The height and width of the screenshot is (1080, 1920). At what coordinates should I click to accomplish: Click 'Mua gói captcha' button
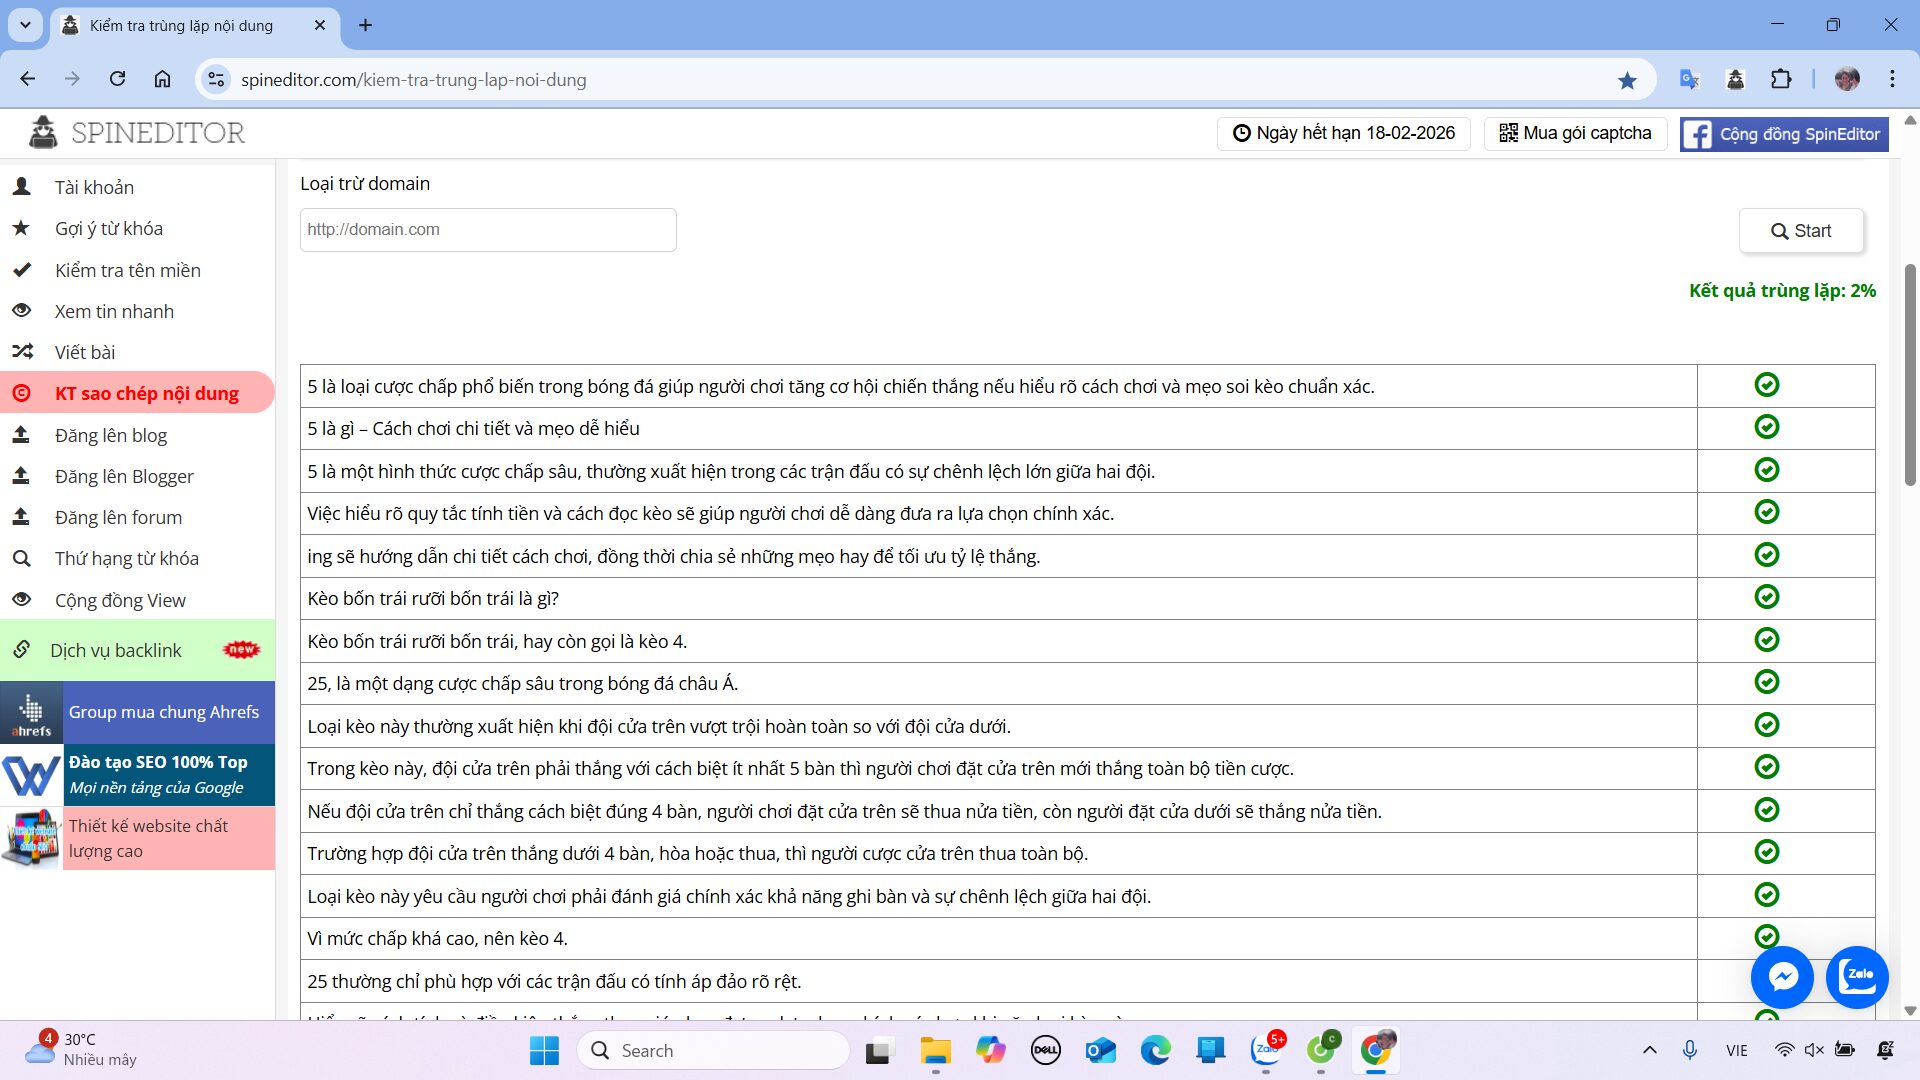click(1575, 133)
